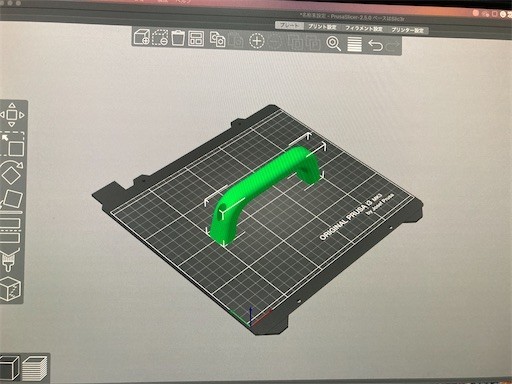Click the Arrange objects icon
This screenshot has width=512, height=384.
pos(196,38)
